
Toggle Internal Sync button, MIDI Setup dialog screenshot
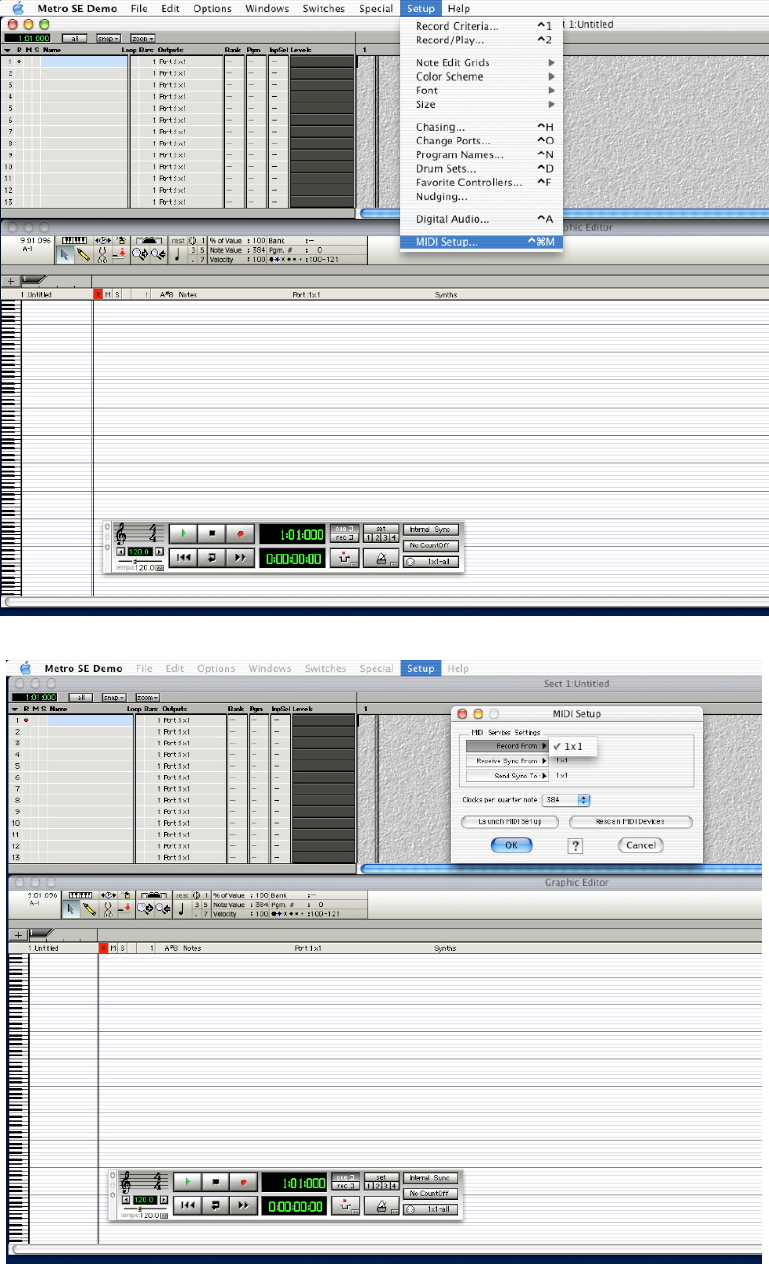pyautogui.click(x=431, y=1178)
